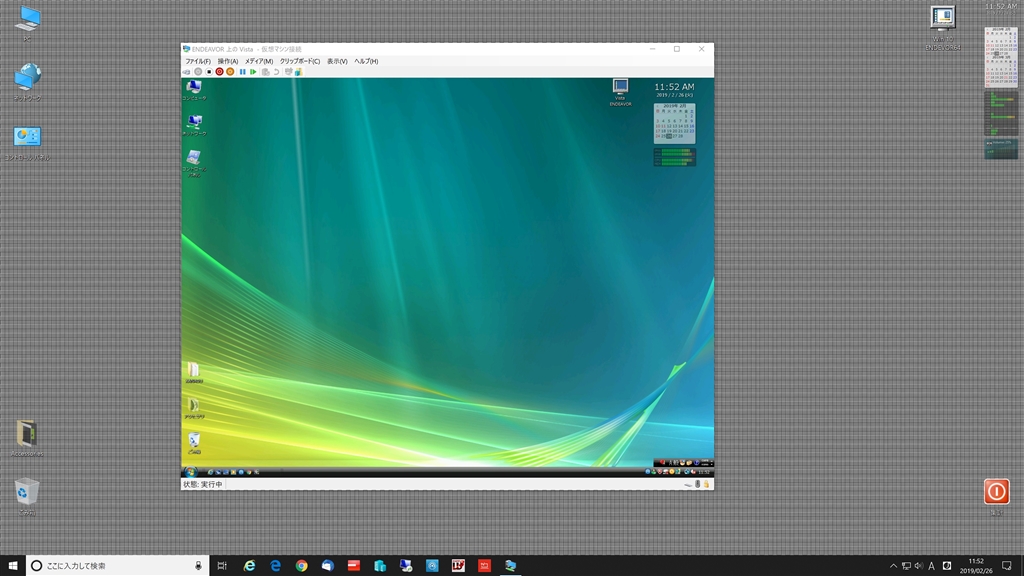Open the クリップボード(C) menu
Image resolution: width=1024 pixels, height=576 pixels.
[300, 61]
